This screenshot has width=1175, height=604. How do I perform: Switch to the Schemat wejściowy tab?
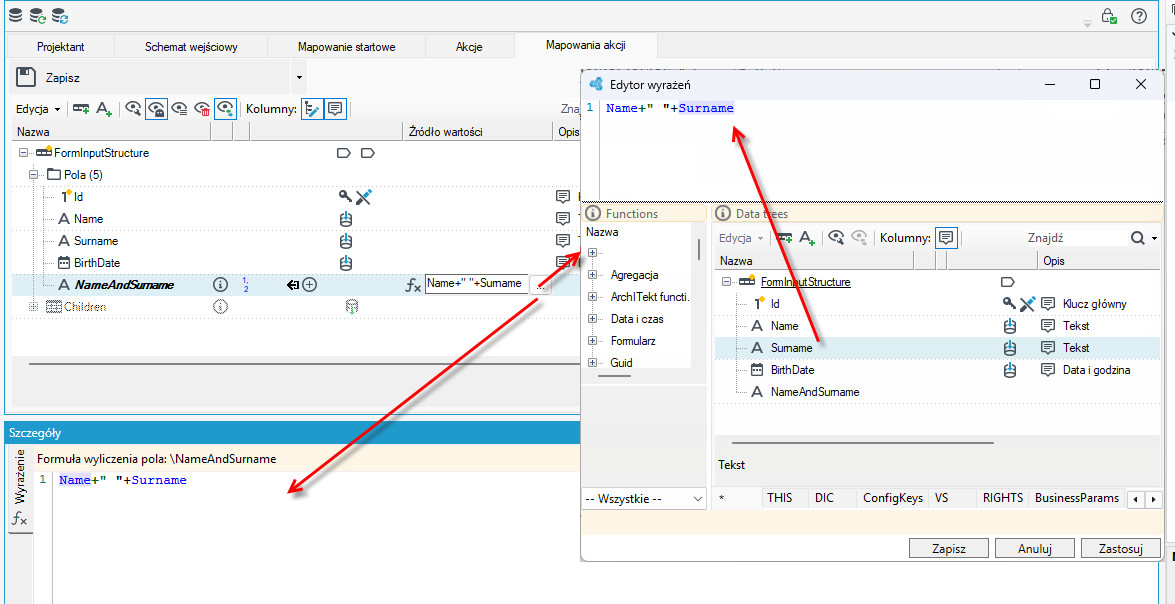click(x=191, y=46)
